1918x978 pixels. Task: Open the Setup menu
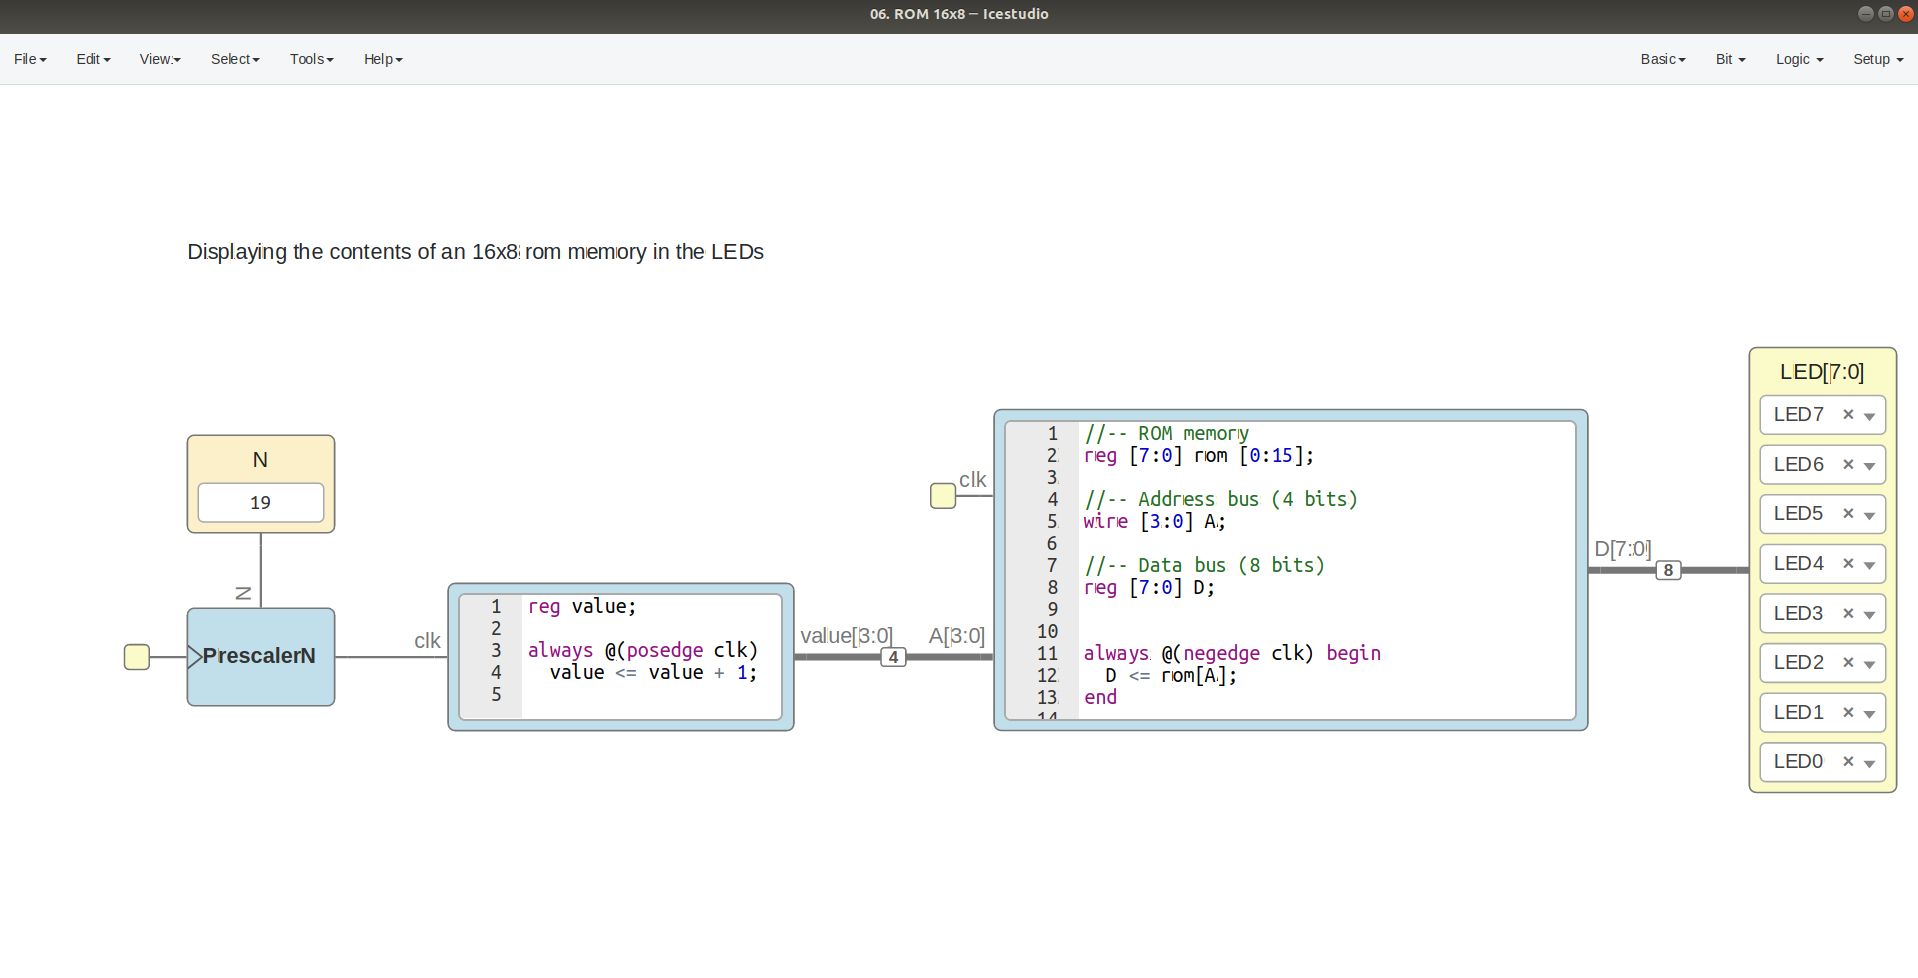point(1877,59)
